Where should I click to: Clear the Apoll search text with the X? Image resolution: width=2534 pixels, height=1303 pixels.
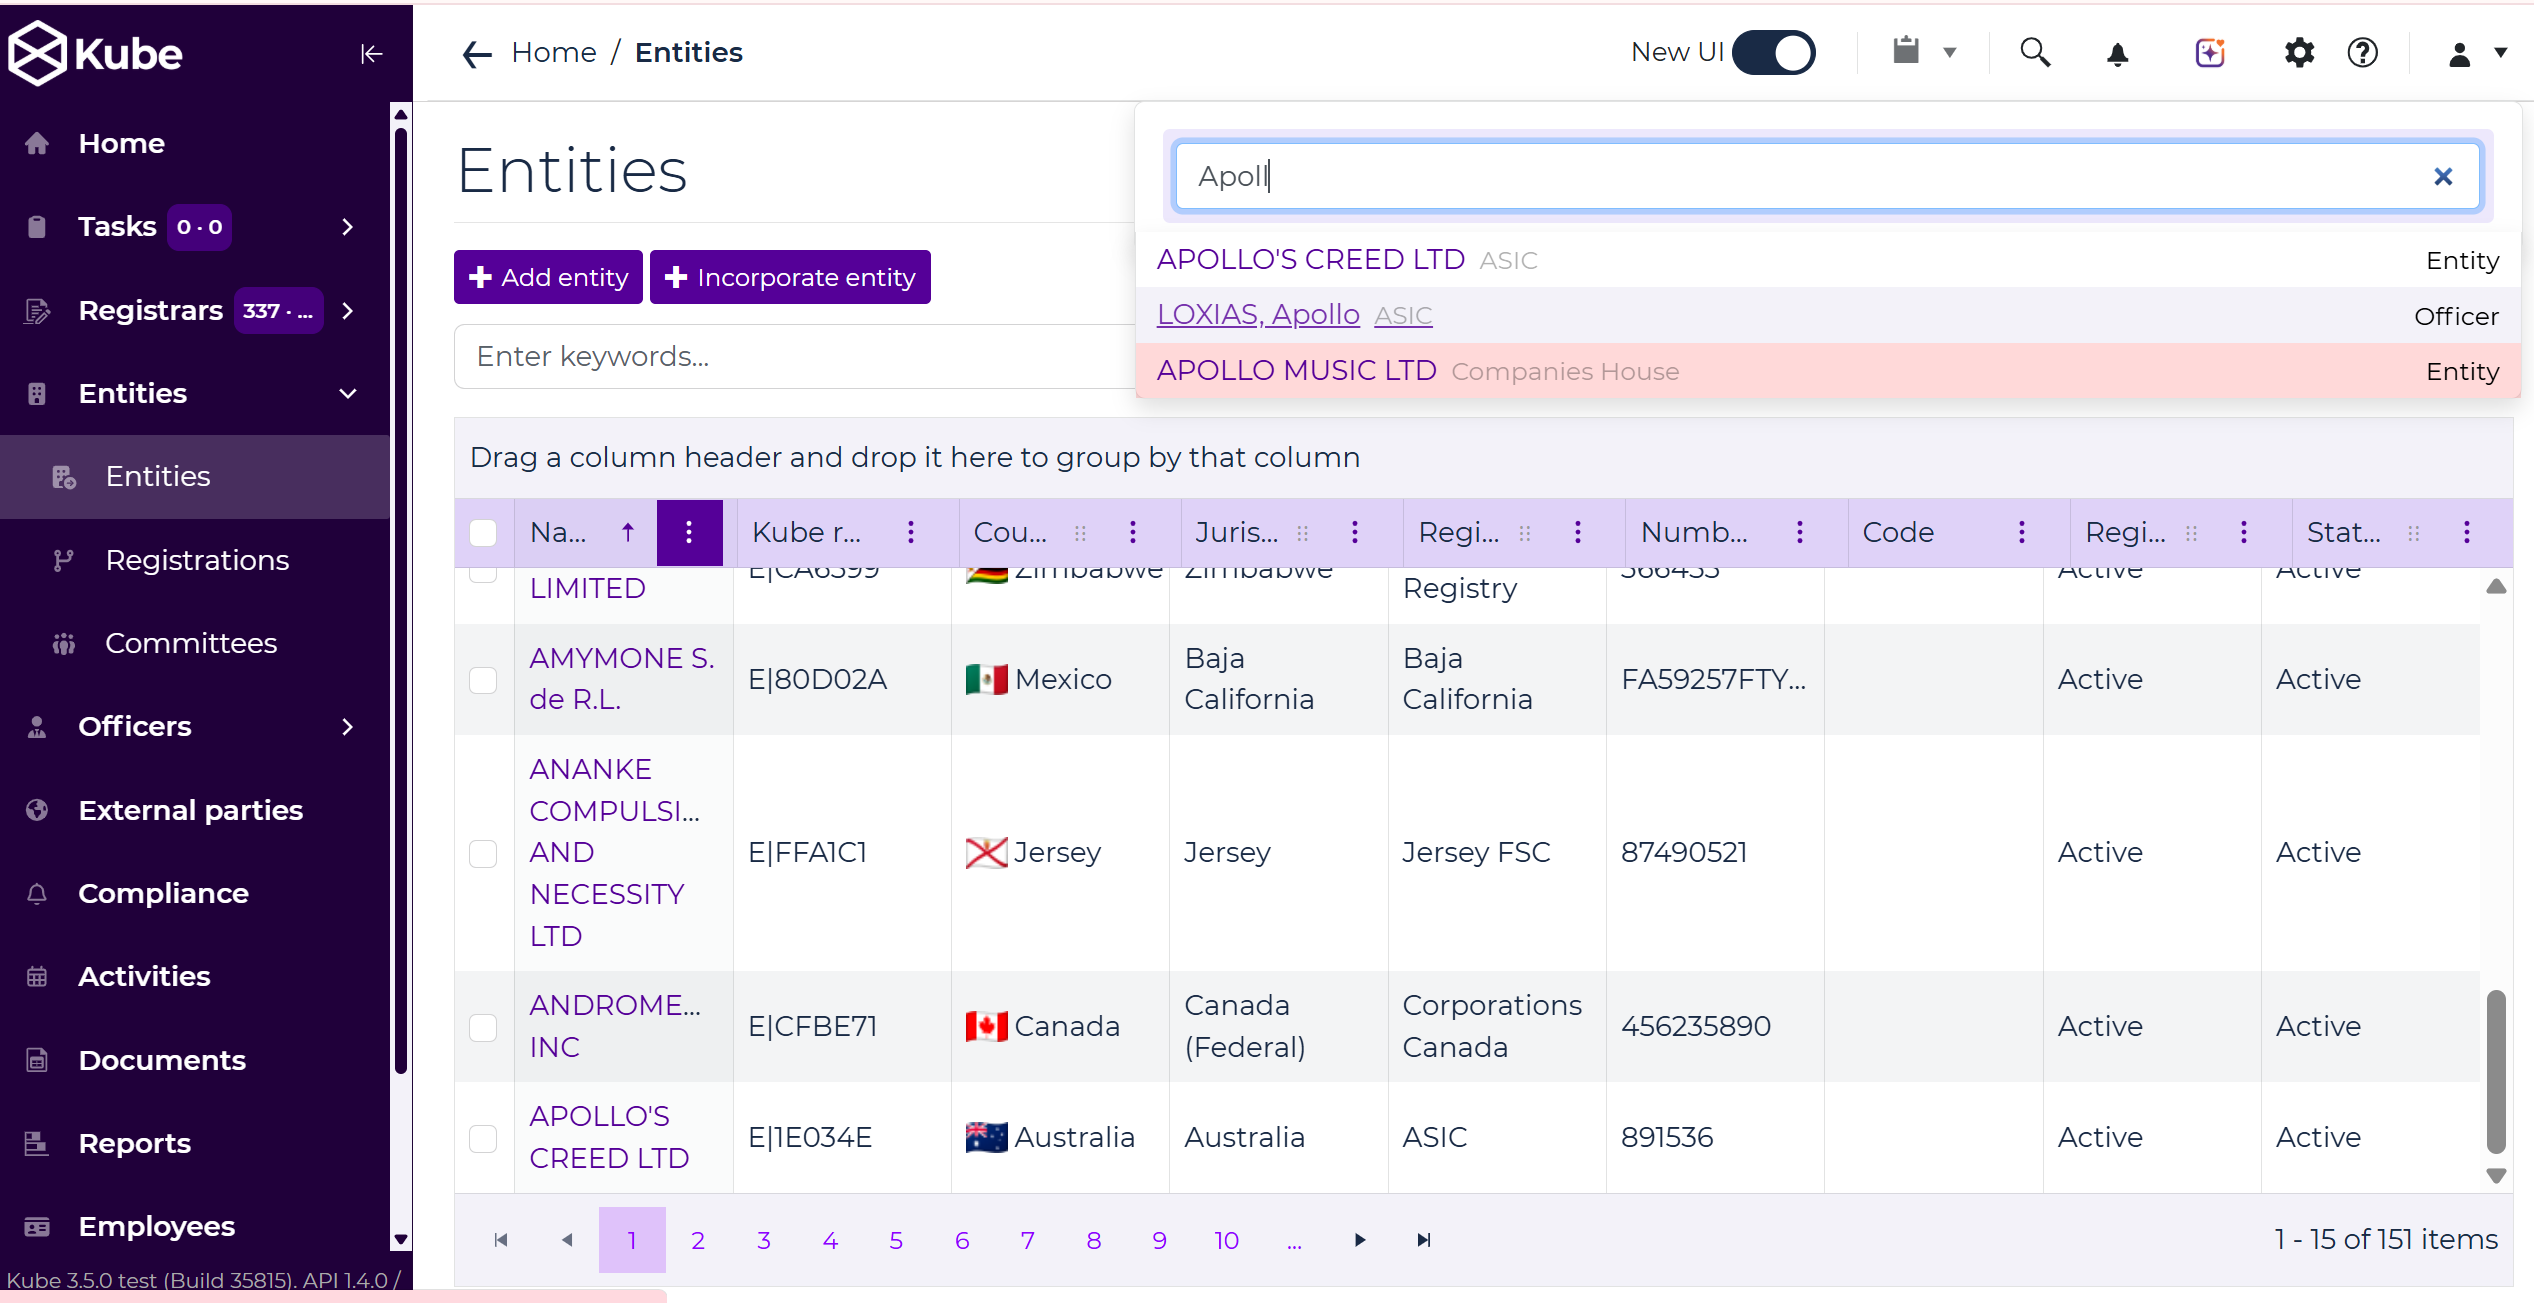pos(2444,176)
